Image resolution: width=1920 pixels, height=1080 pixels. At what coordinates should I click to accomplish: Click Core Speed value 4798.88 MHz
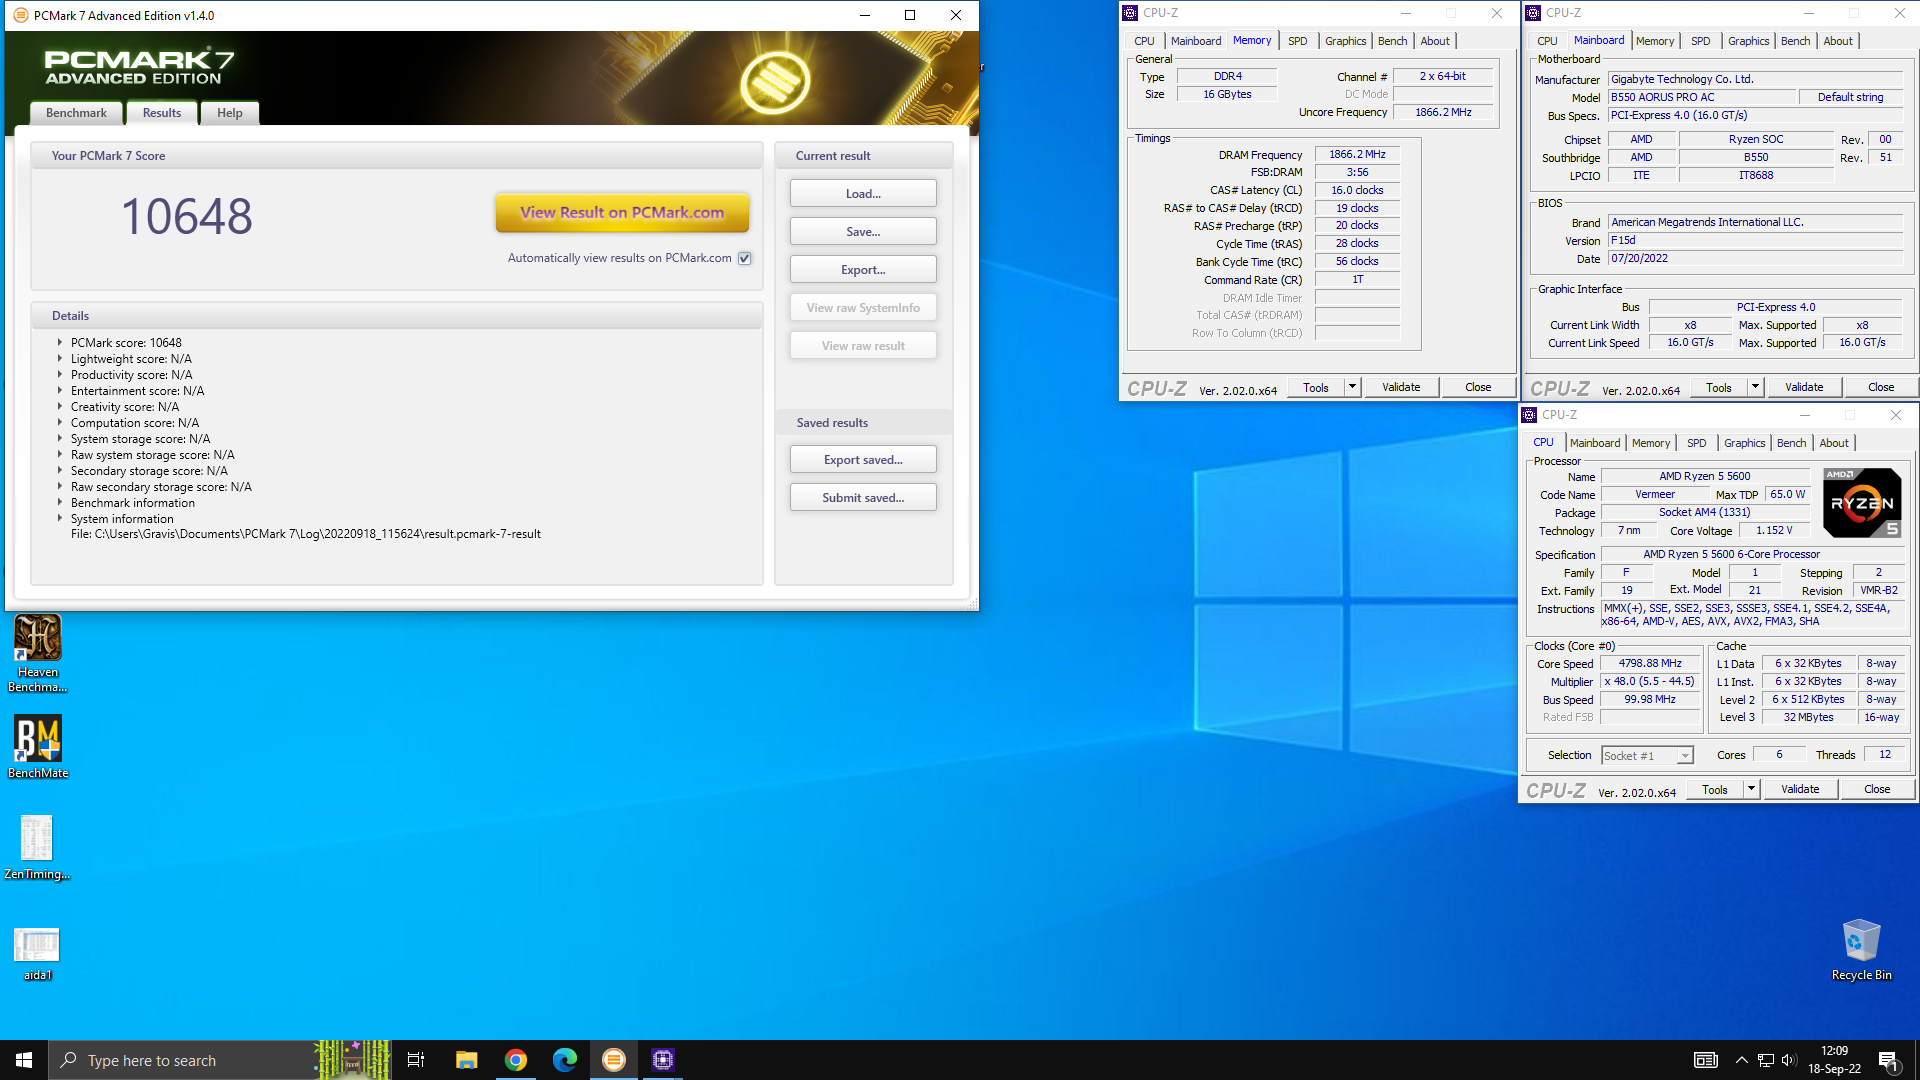[x=1650, y=663]
